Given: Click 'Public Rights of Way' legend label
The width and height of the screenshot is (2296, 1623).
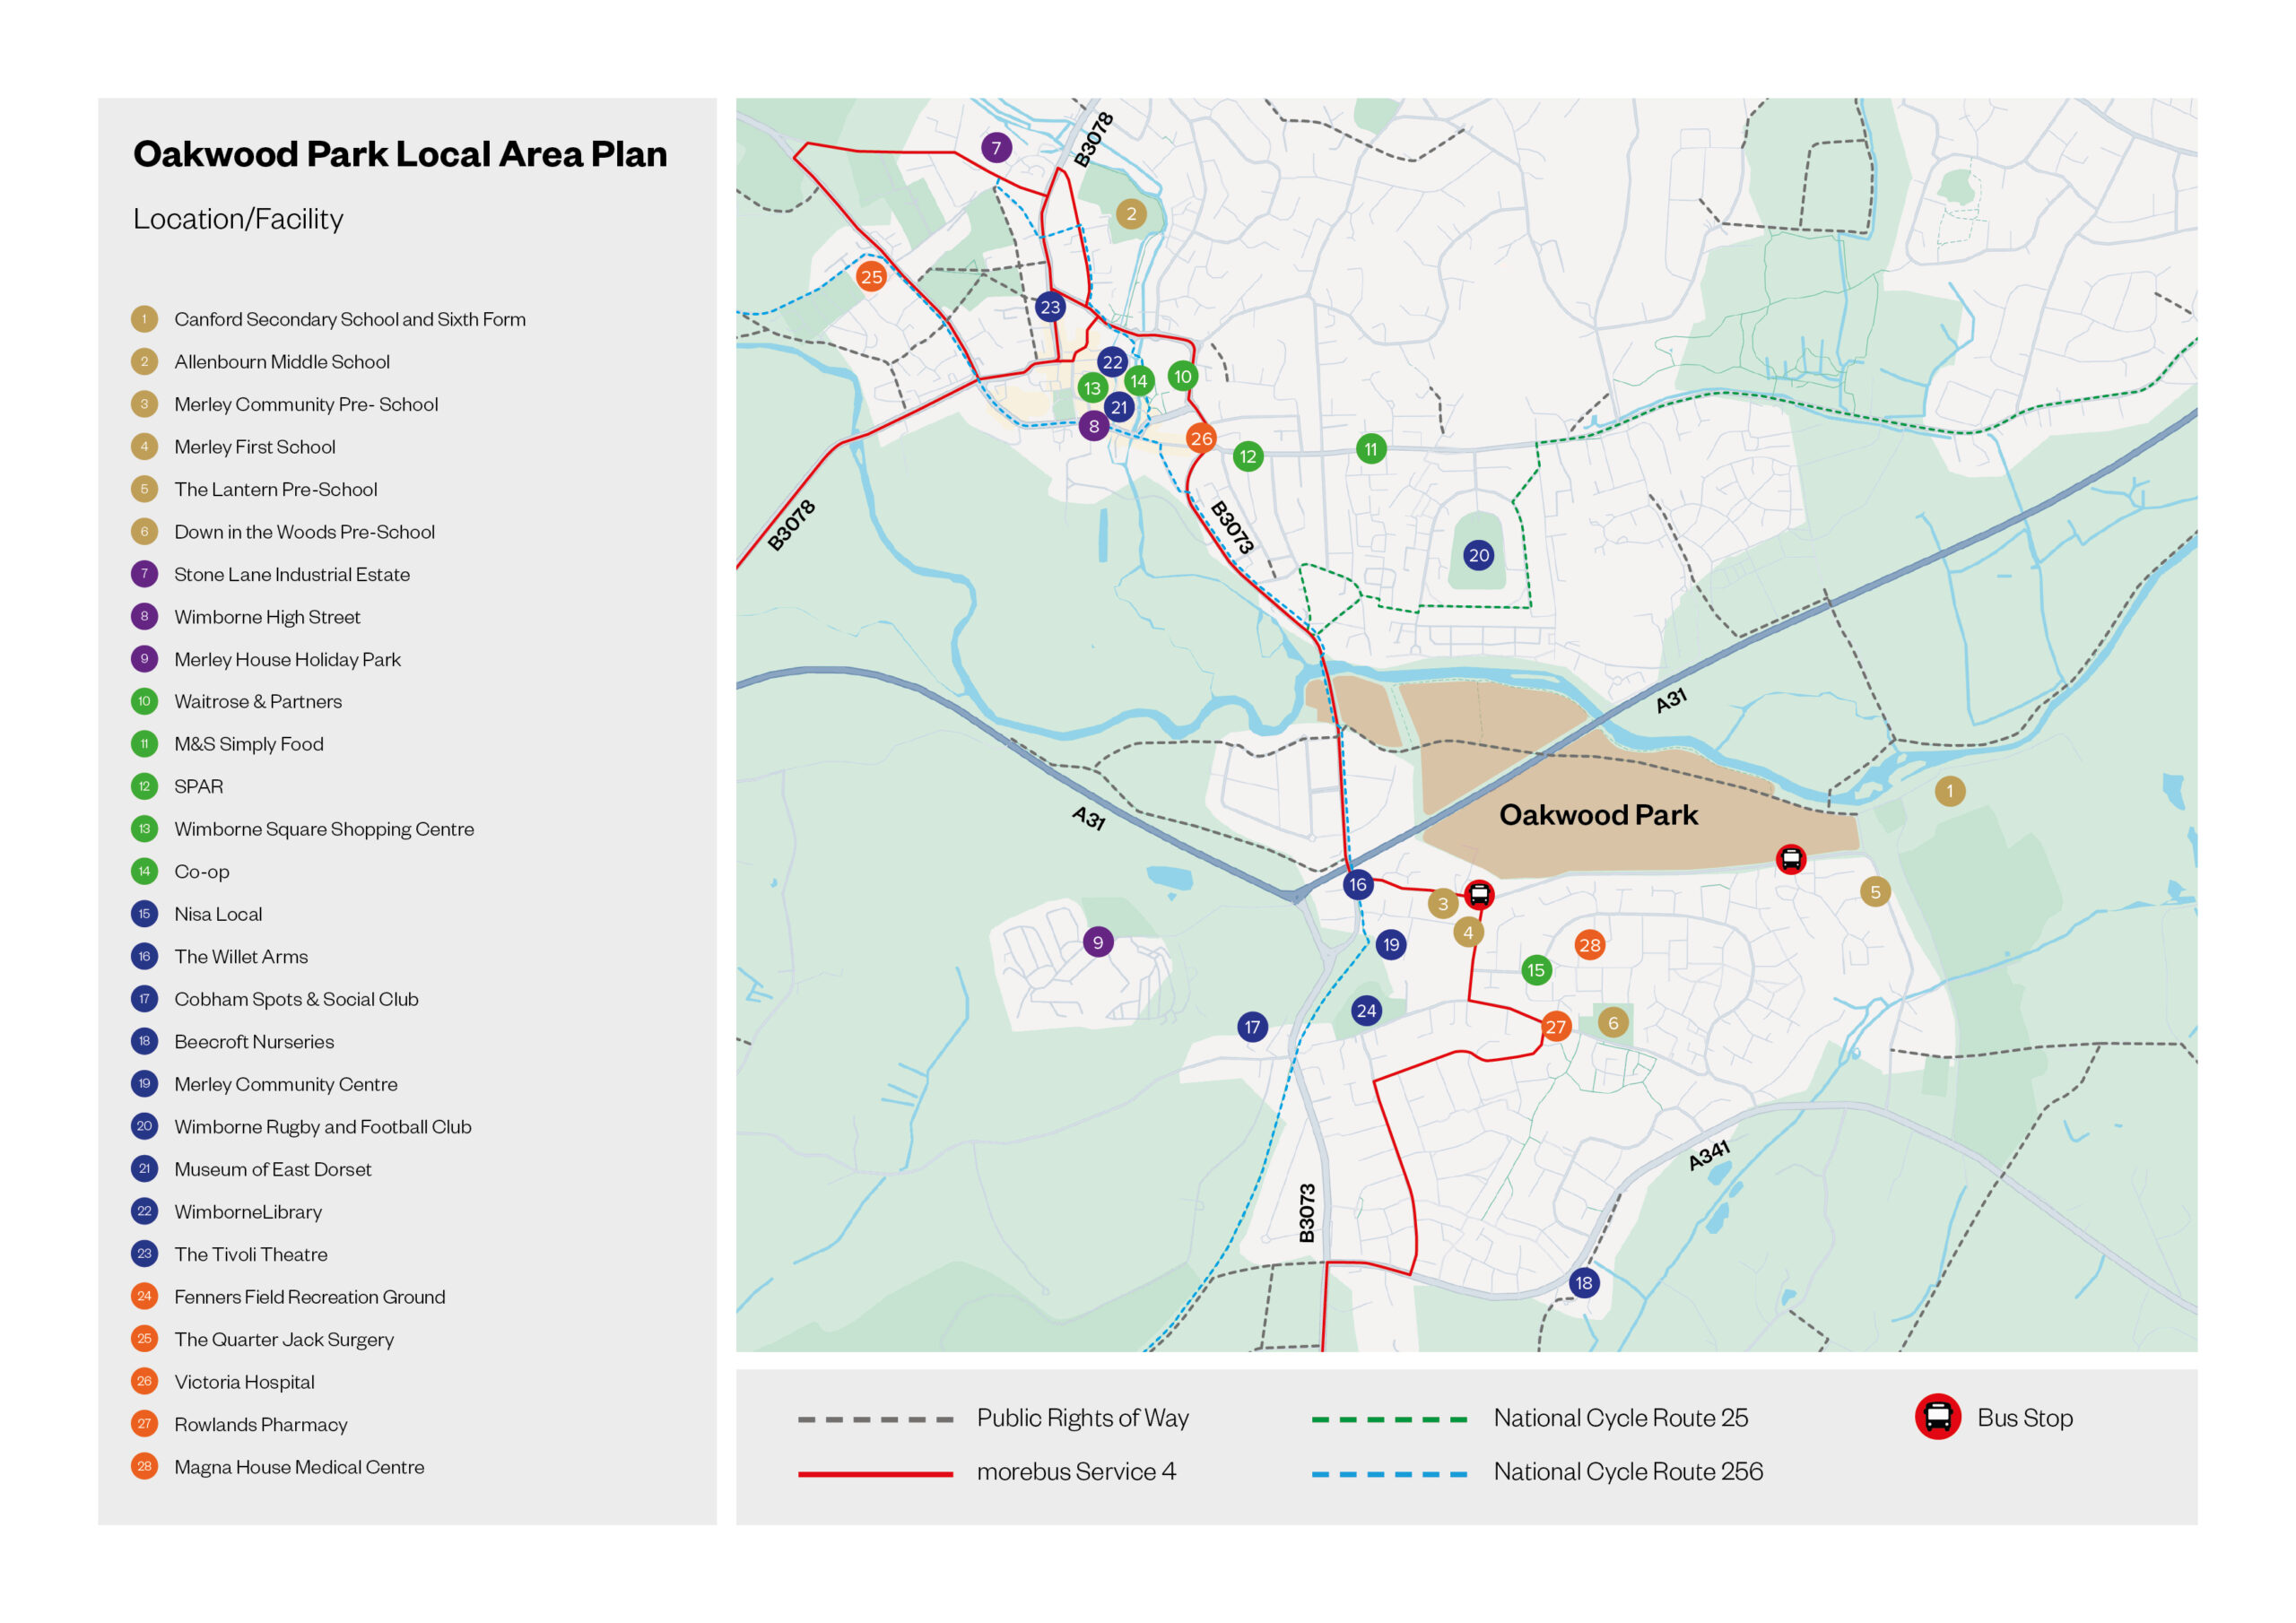Looking at the screenshot, I should 1083,1418.
